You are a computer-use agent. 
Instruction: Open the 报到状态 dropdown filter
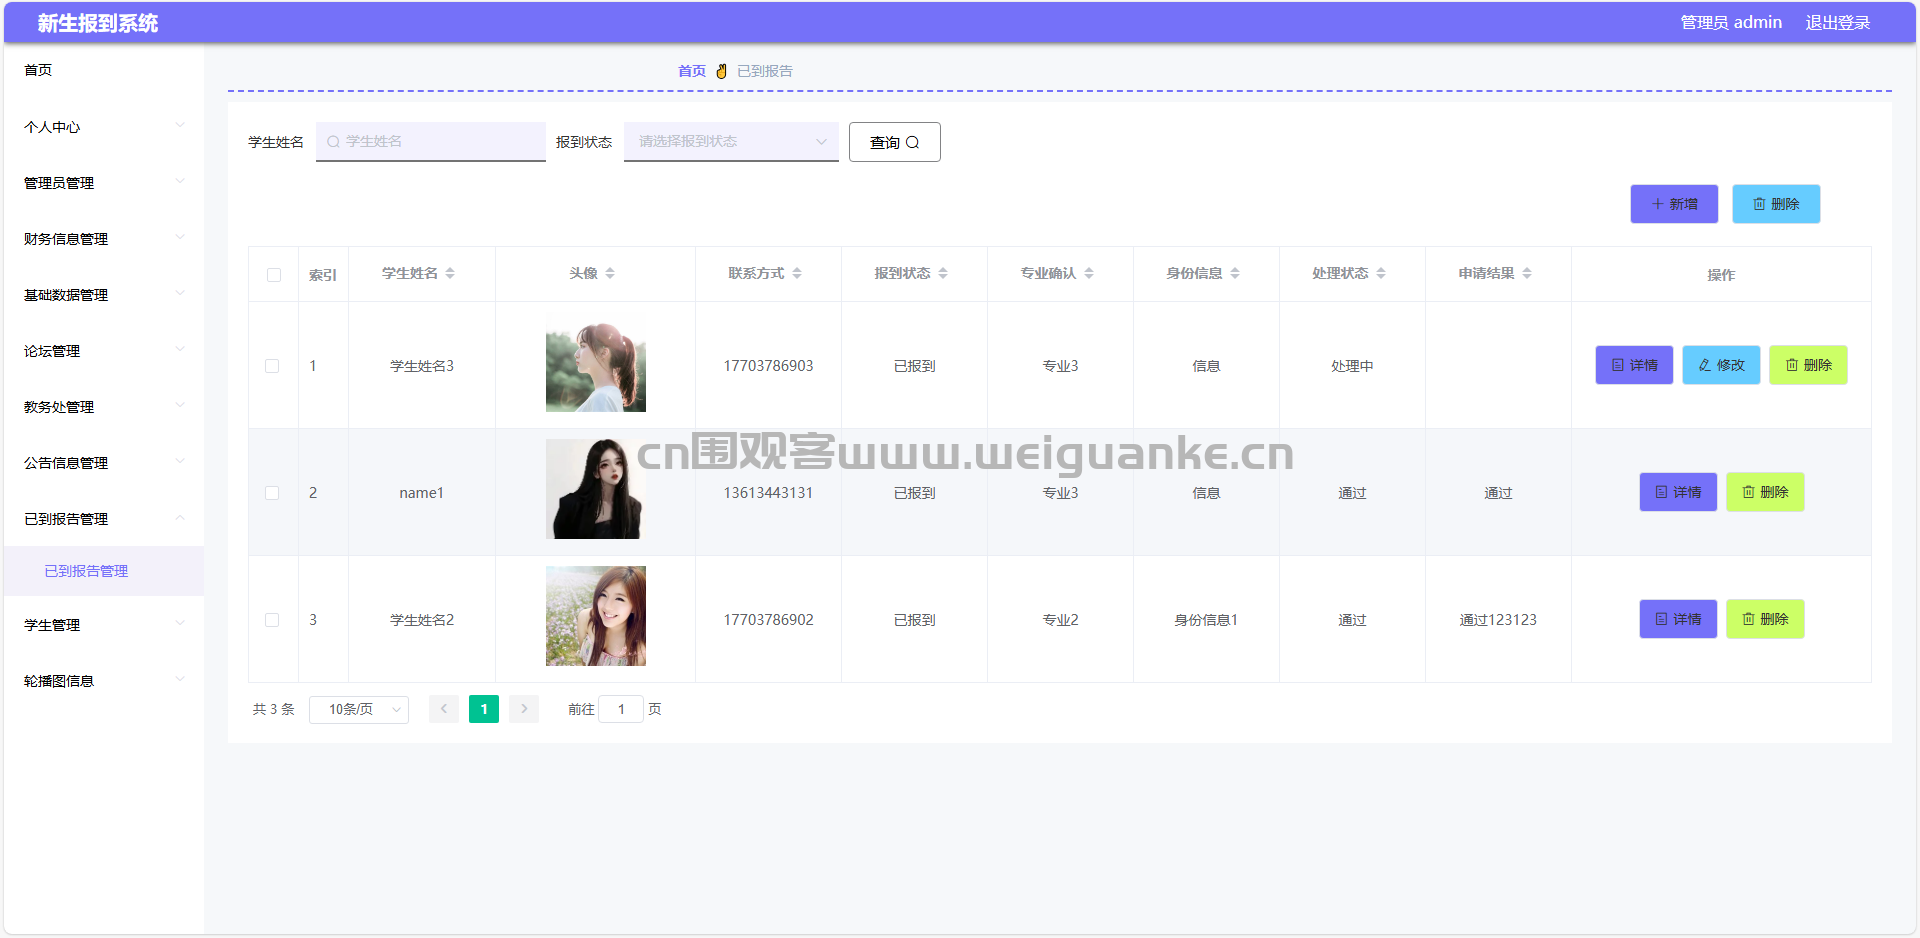pos(731,142)
